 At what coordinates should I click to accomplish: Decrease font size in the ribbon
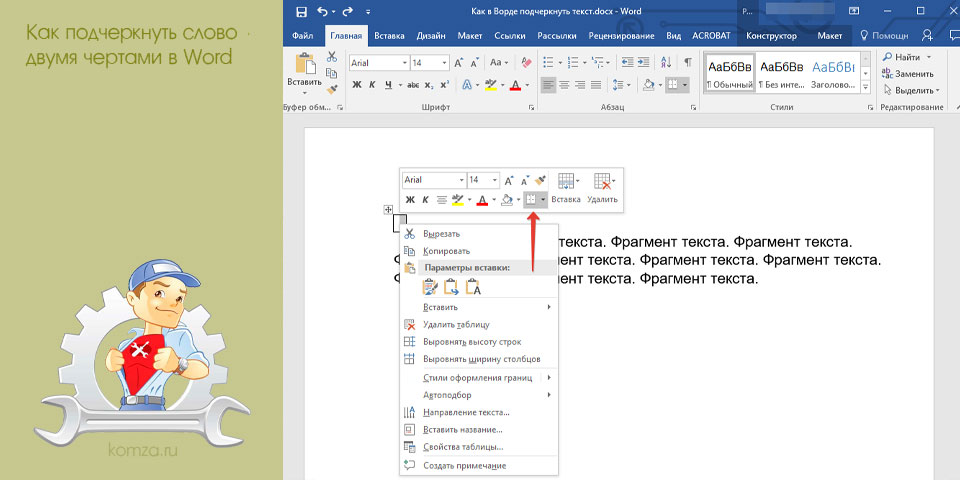click(x=474, y=62)
